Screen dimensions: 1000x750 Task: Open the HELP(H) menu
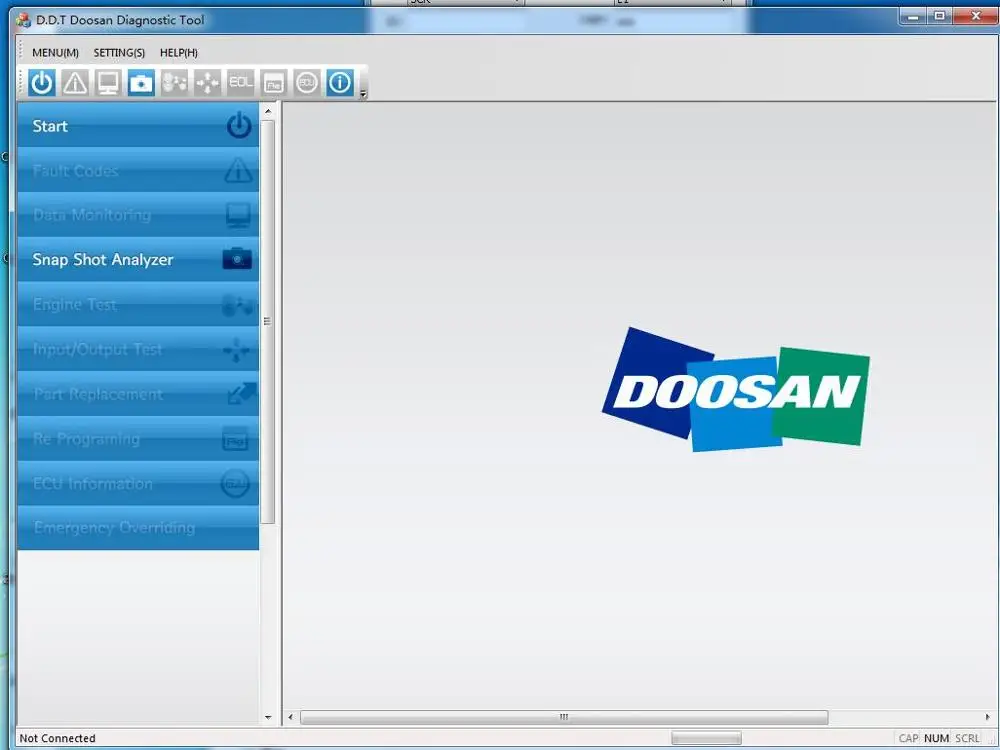click(x=178, y=52)
